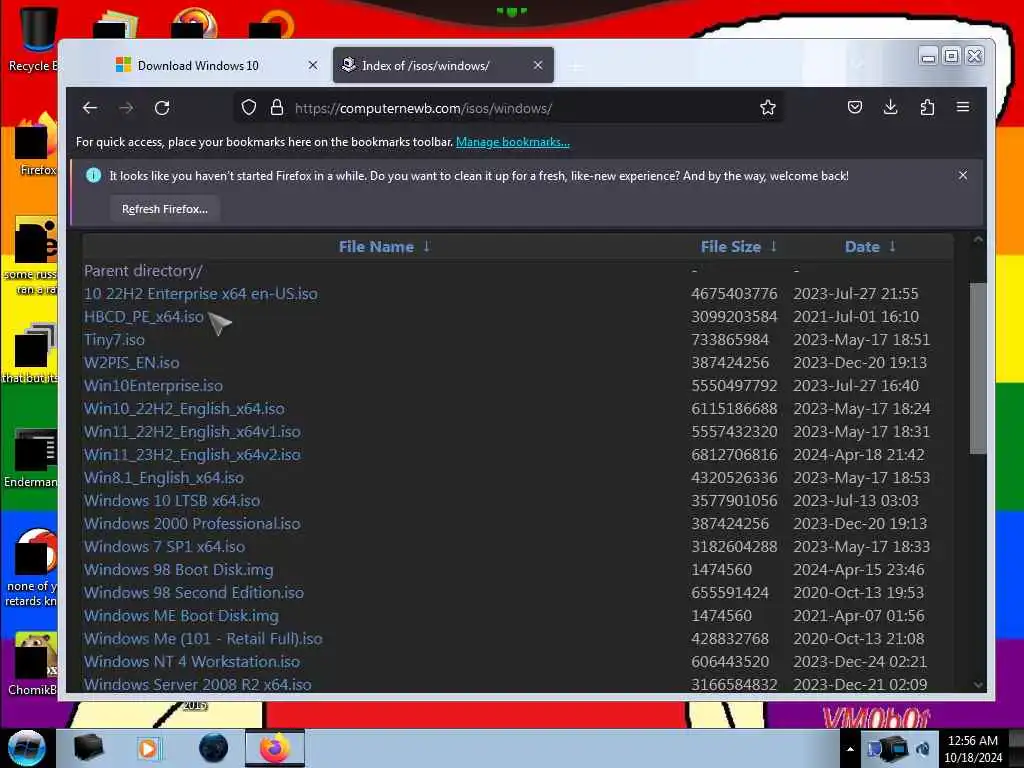Sort the listing by File Name header
The height and width of the screenshot is (768, 1024).
coord(384,246)
